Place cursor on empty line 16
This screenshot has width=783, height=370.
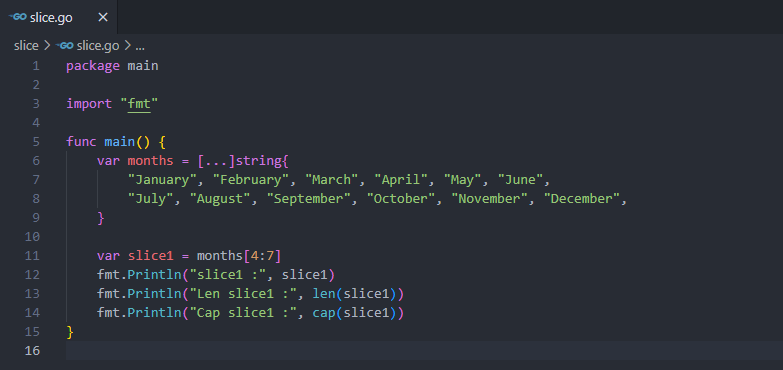(424, 351)
